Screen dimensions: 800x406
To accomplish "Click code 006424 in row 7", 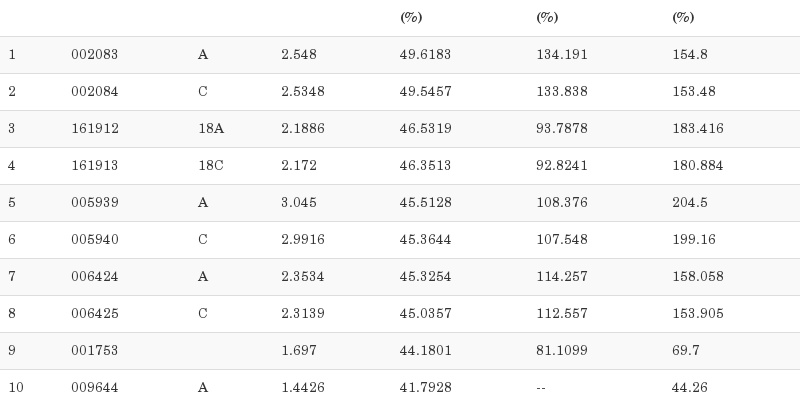I will pyautogui.click(x=94, y=277).
